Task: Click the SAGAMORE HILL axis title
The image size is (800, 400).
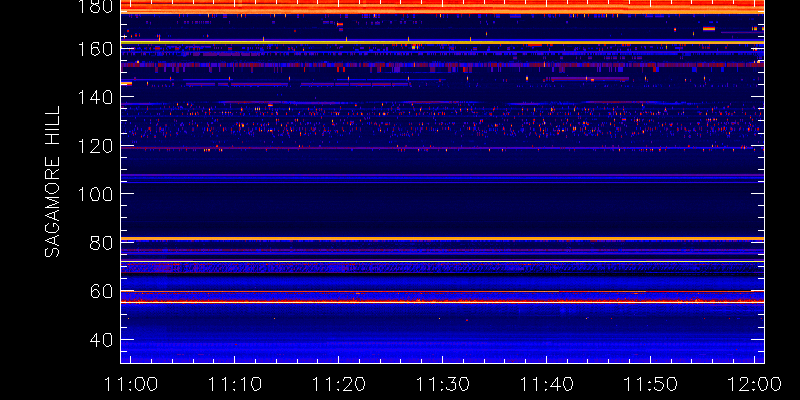Action: point(53,182)
